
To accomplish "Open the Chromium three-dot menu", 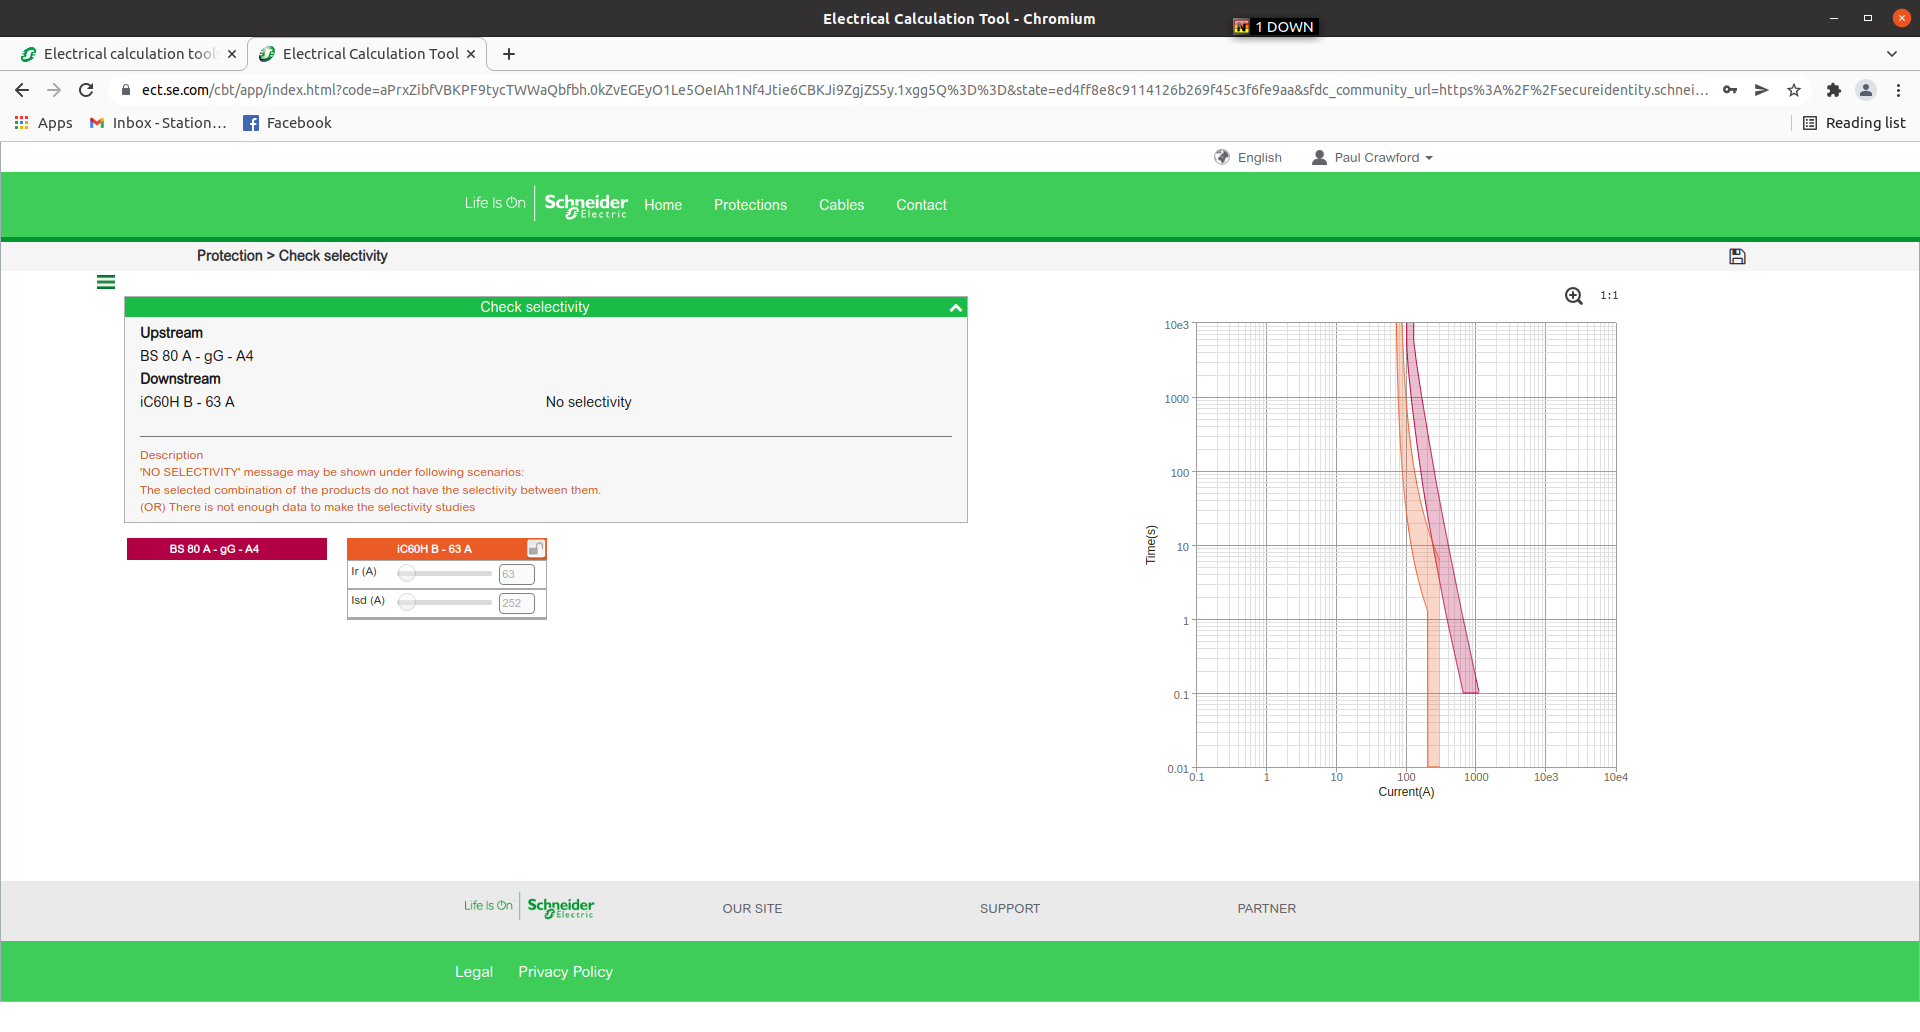I will pyautogui.click(x=1898, y=90).
